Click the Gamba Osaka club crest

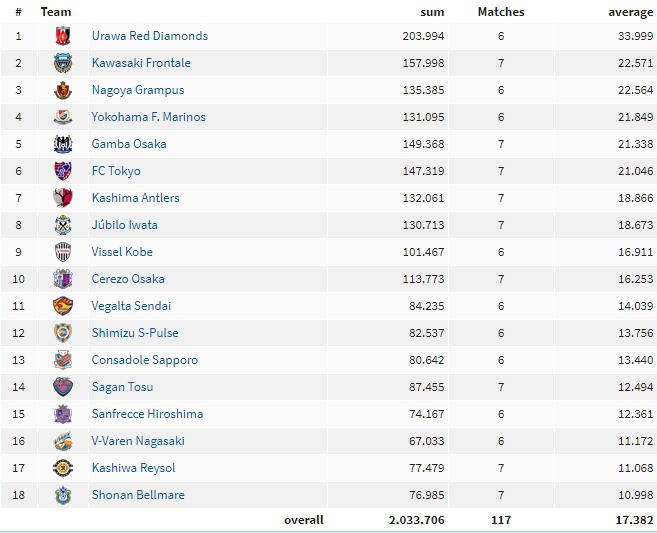coord(63,144)
